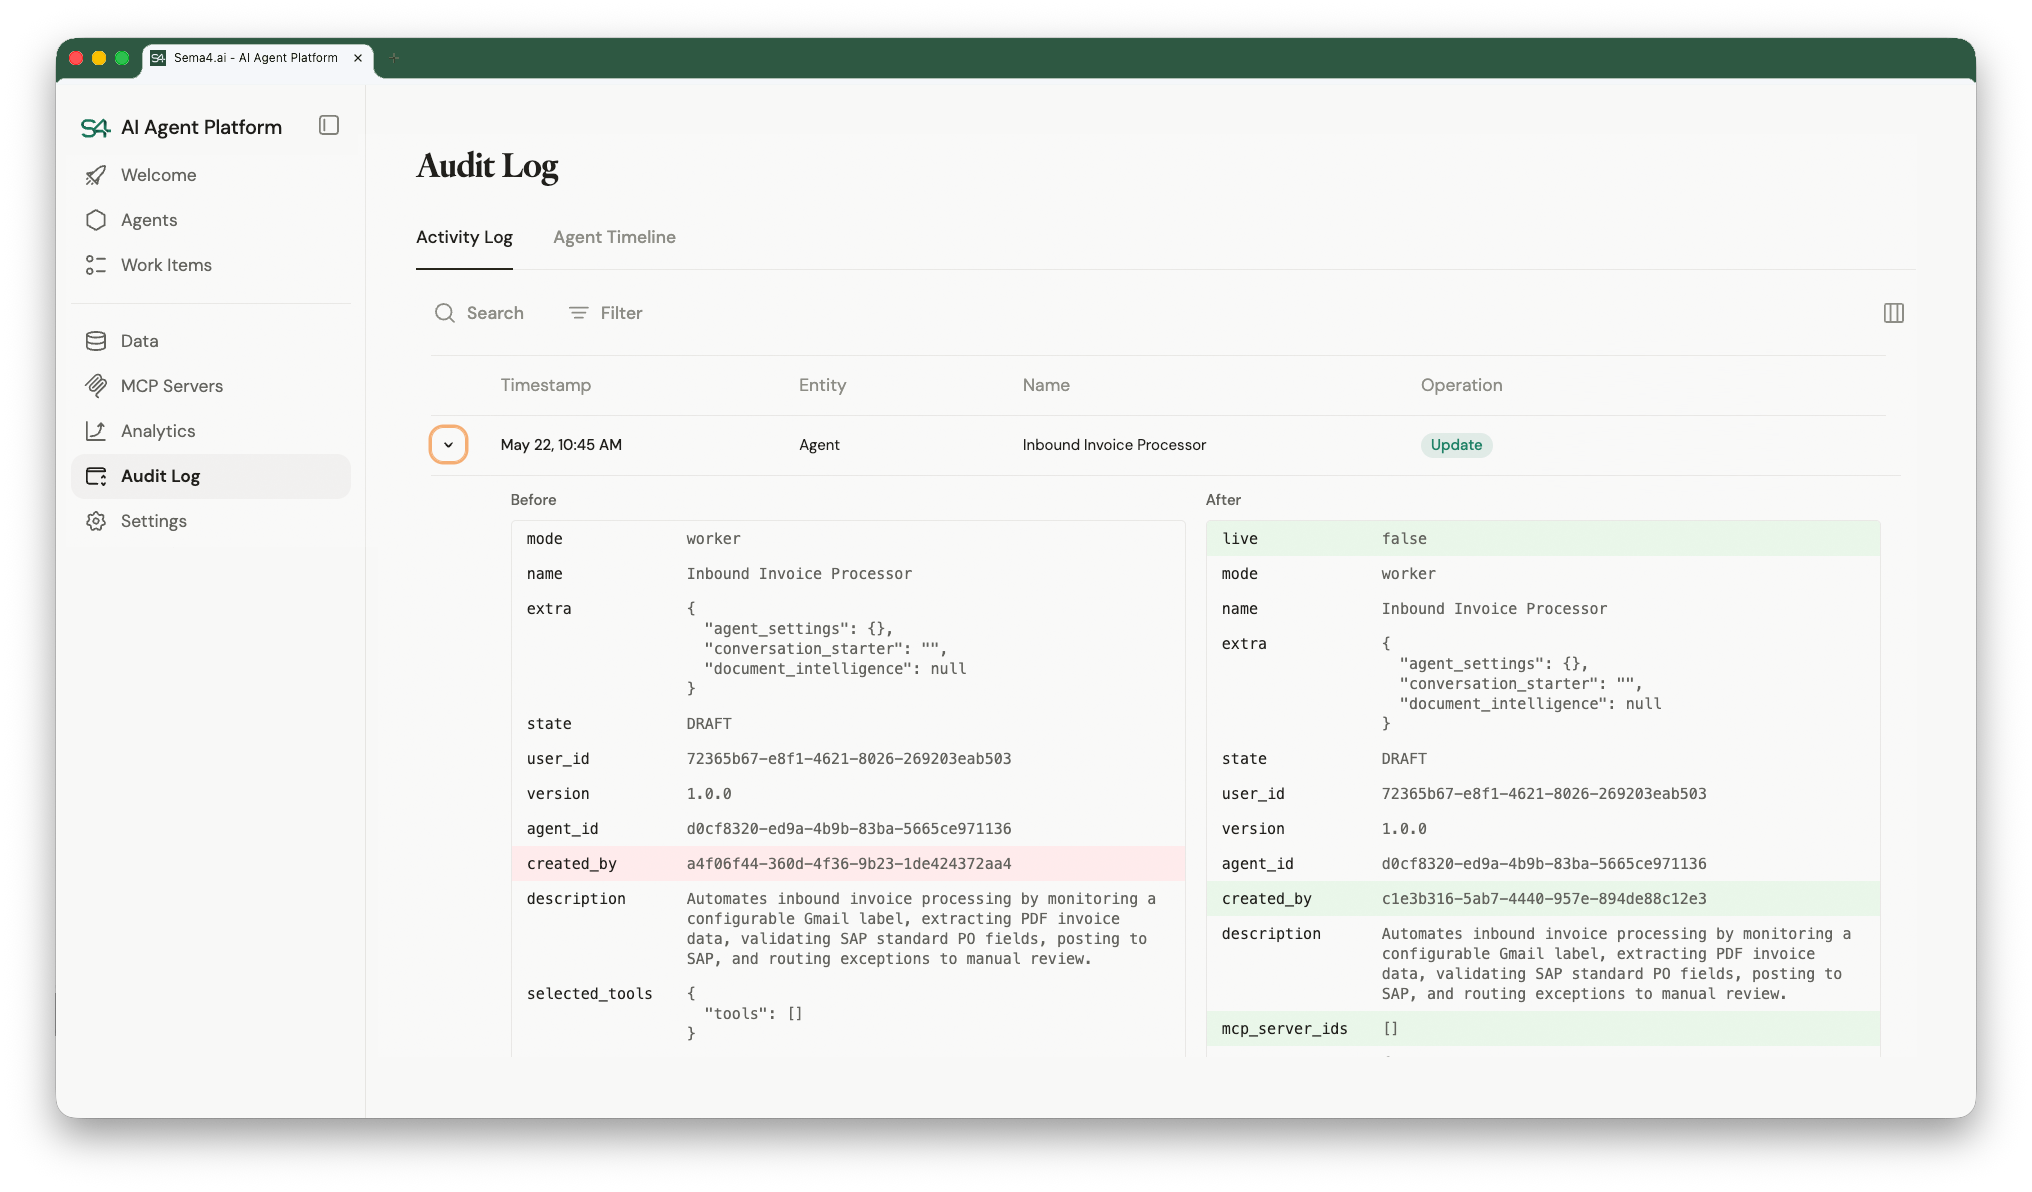Click the mcp_server_ids row in After

(1543, 1029)
